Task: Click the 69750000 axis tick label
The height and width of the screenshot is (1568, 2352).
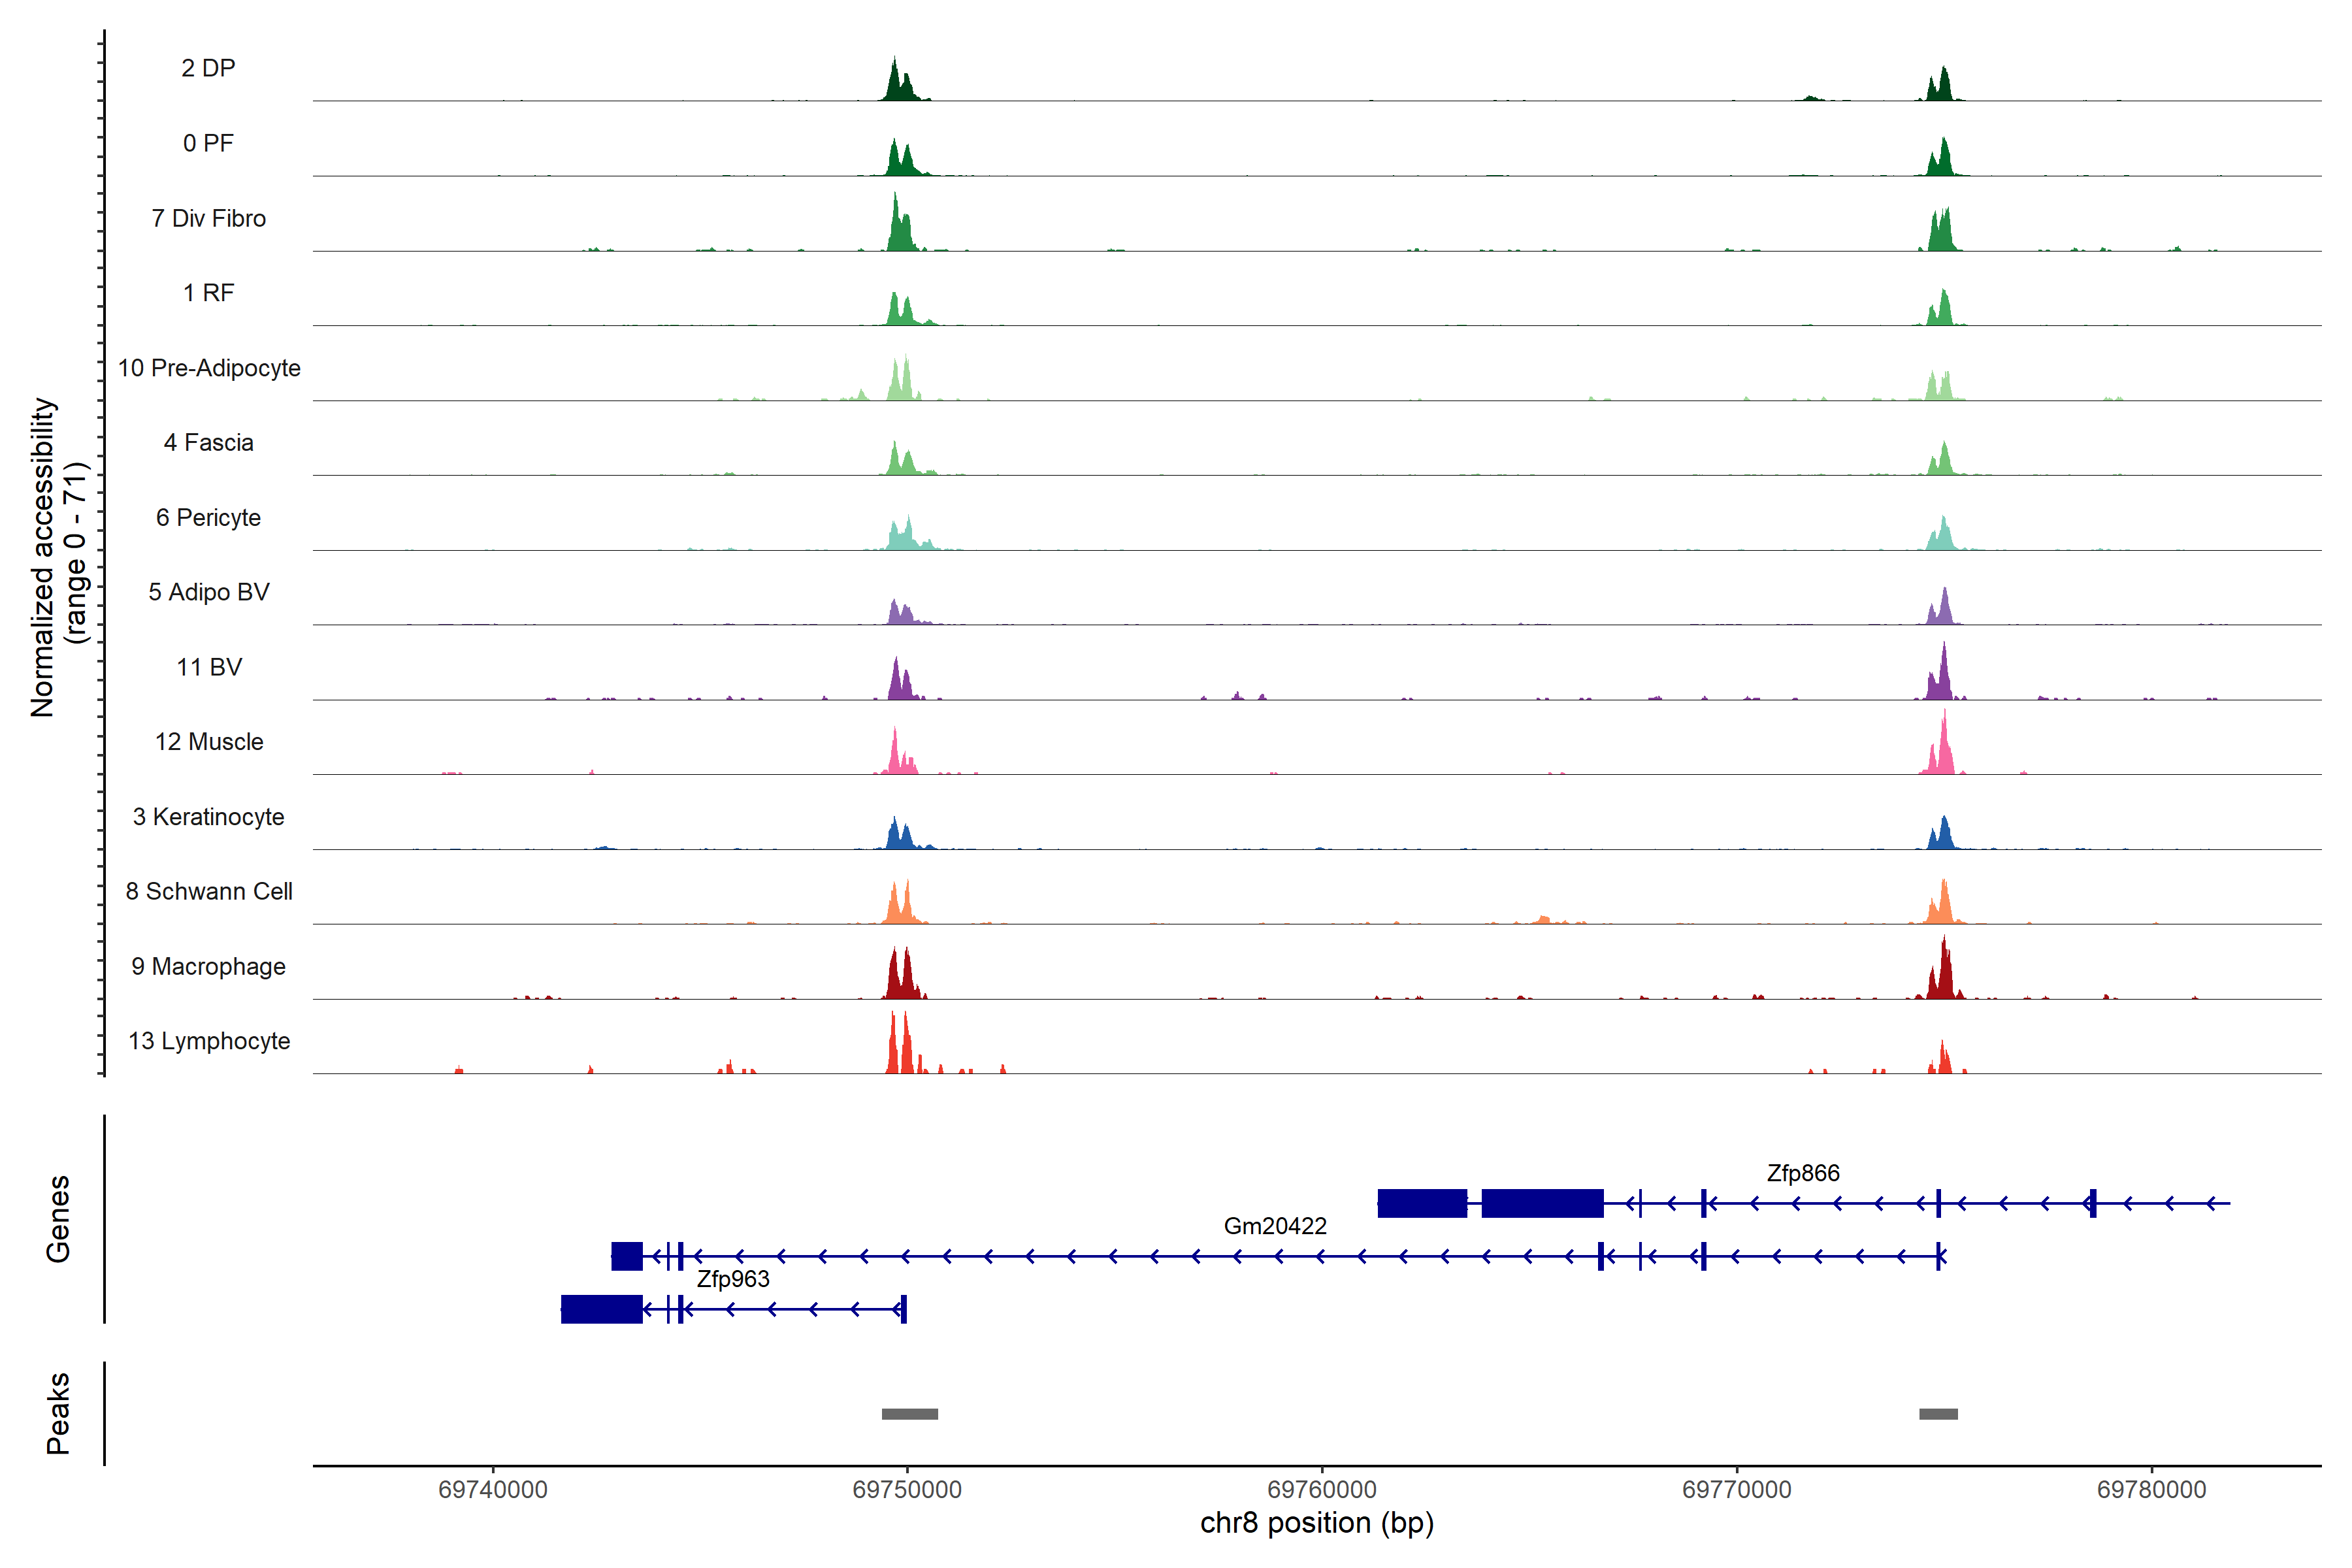Action: pos(907,1490)
